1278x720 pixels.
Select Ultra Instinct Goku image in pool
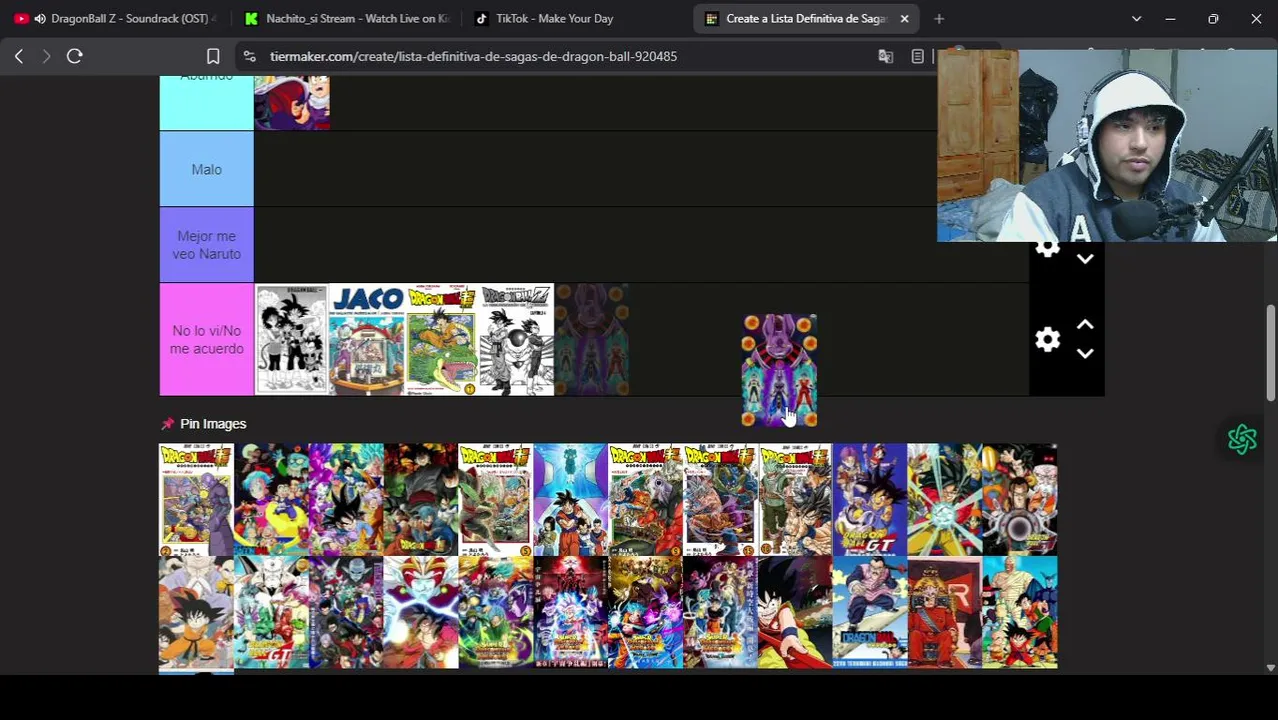pos(570,613)
